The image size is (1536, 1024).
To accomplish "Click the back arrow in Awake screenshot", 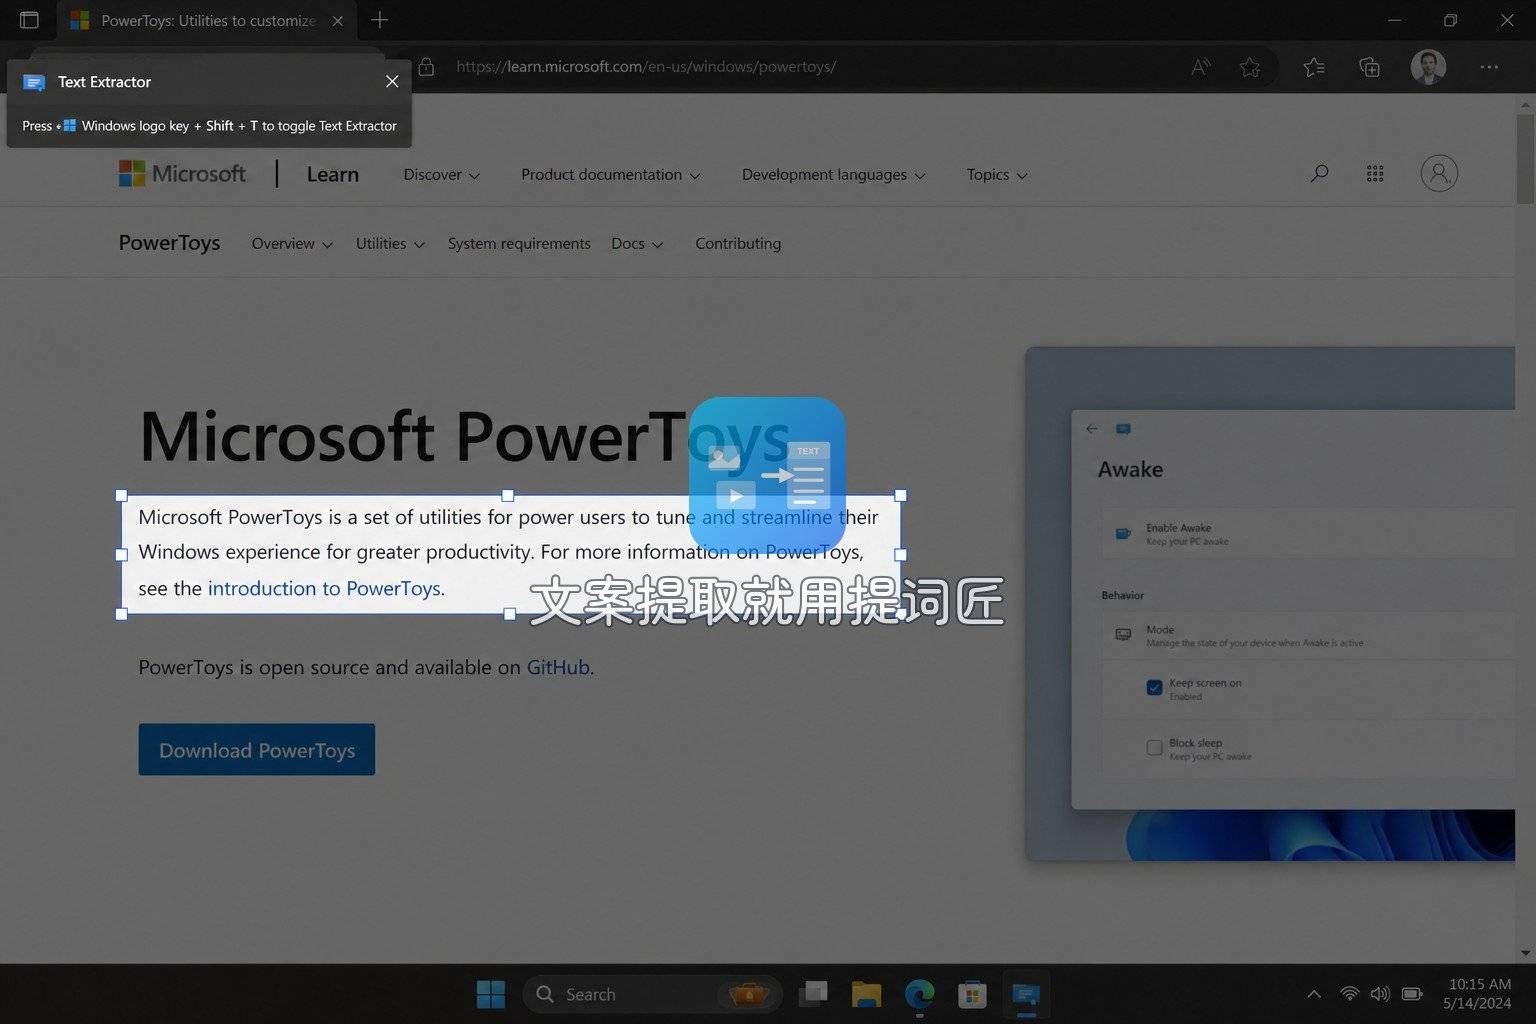I will click(x=1092, y=428).
